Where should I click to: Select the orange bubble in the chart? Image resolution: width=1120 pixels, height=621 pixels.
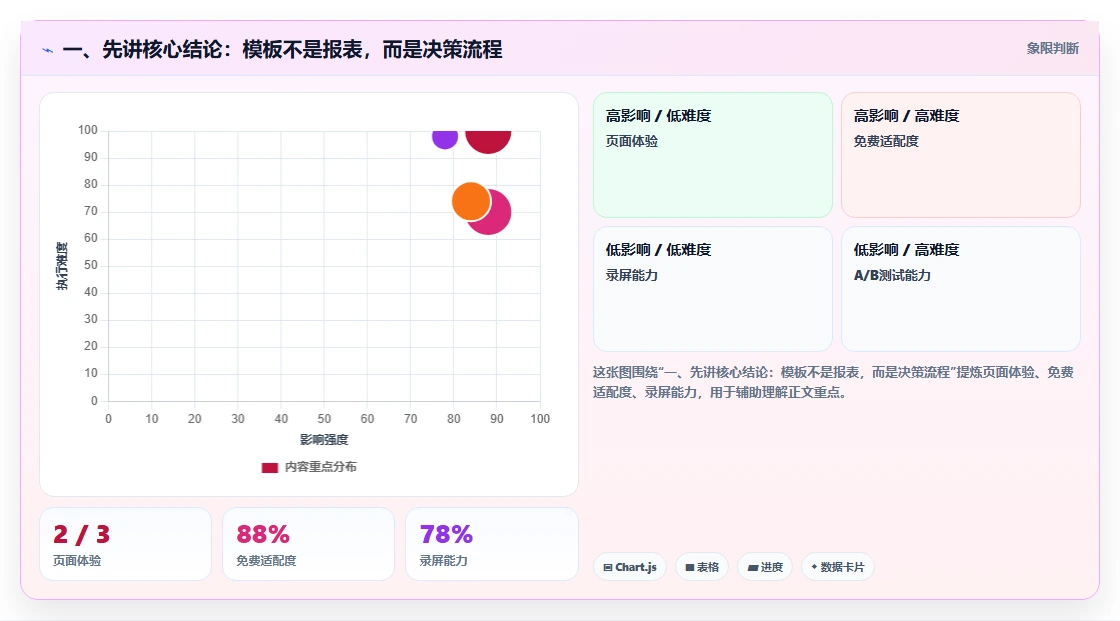pos(471,201)
